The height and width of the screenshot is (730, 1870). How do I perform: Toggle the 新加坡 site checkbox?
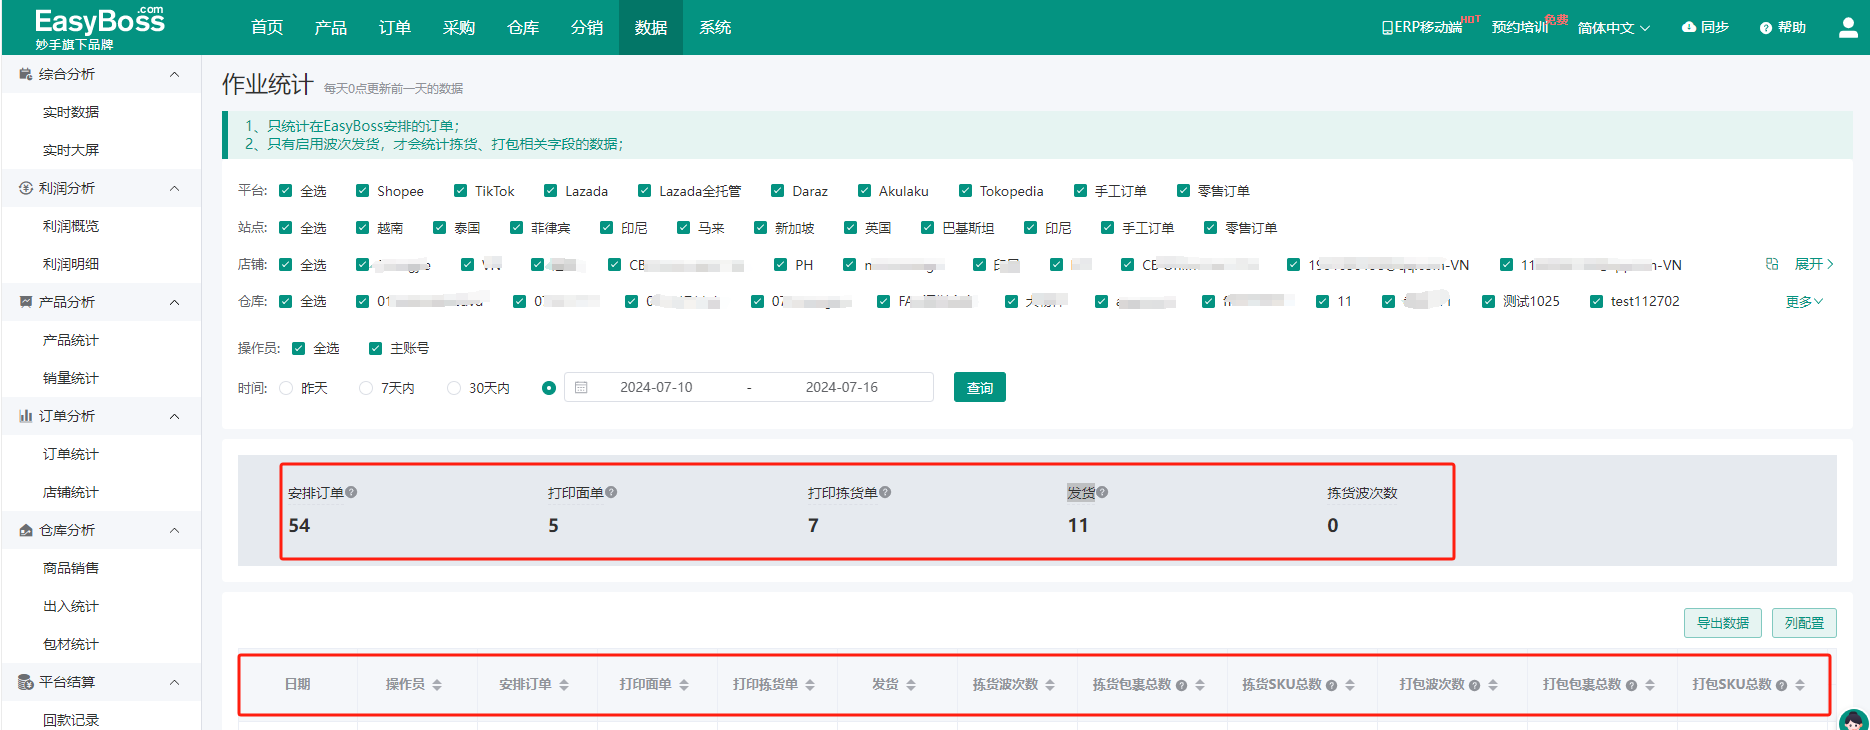point(760,228)
